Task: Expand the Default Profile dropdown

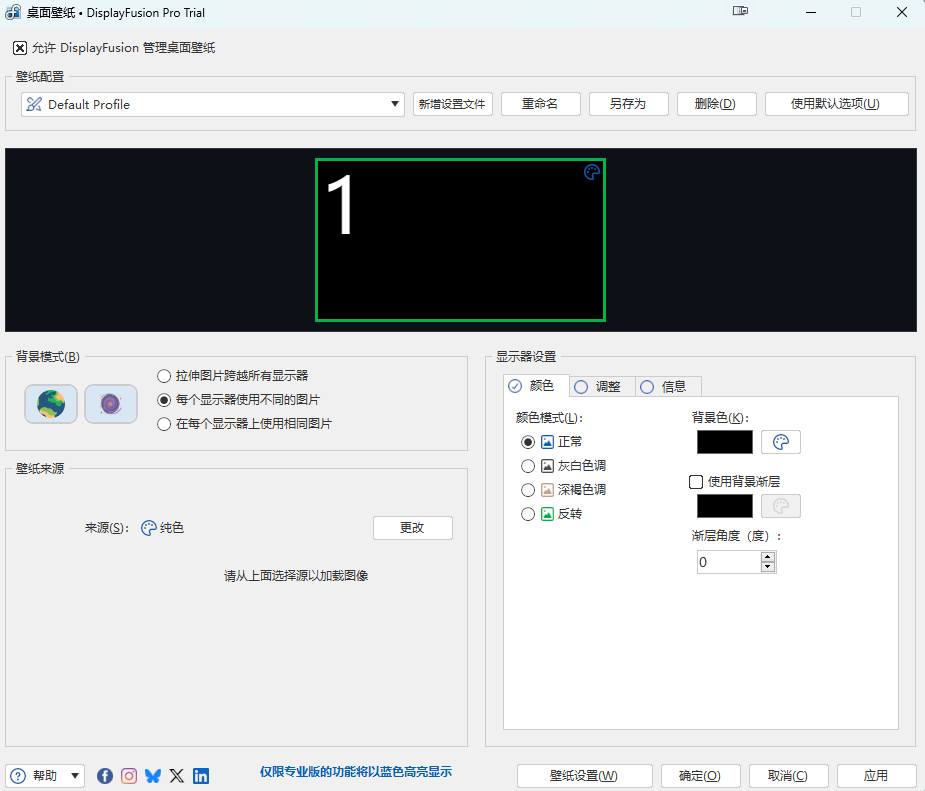Action: (396, 104)
